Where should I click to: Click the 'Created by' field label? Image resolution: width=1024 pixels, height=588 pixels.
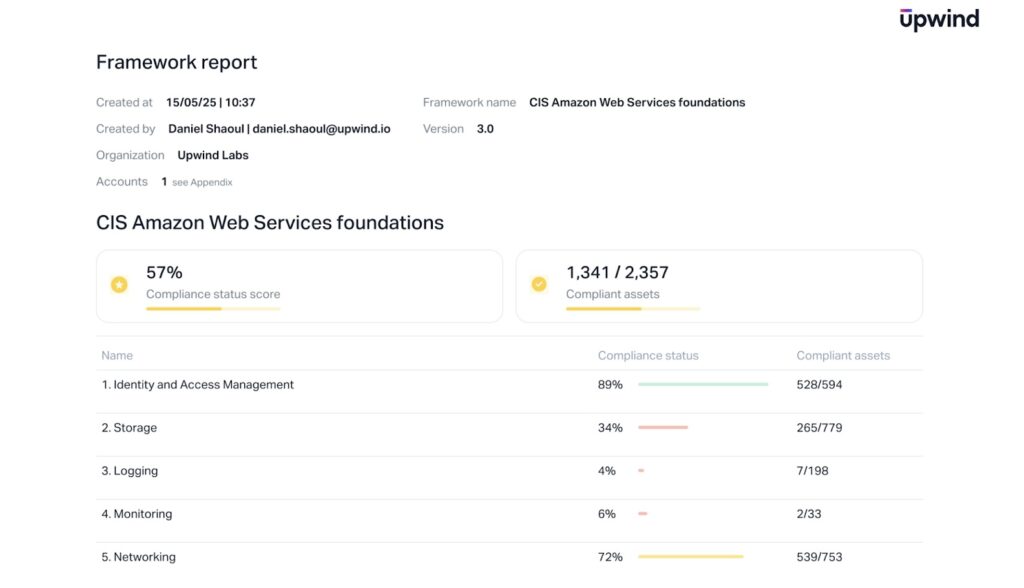pos(125,129)
